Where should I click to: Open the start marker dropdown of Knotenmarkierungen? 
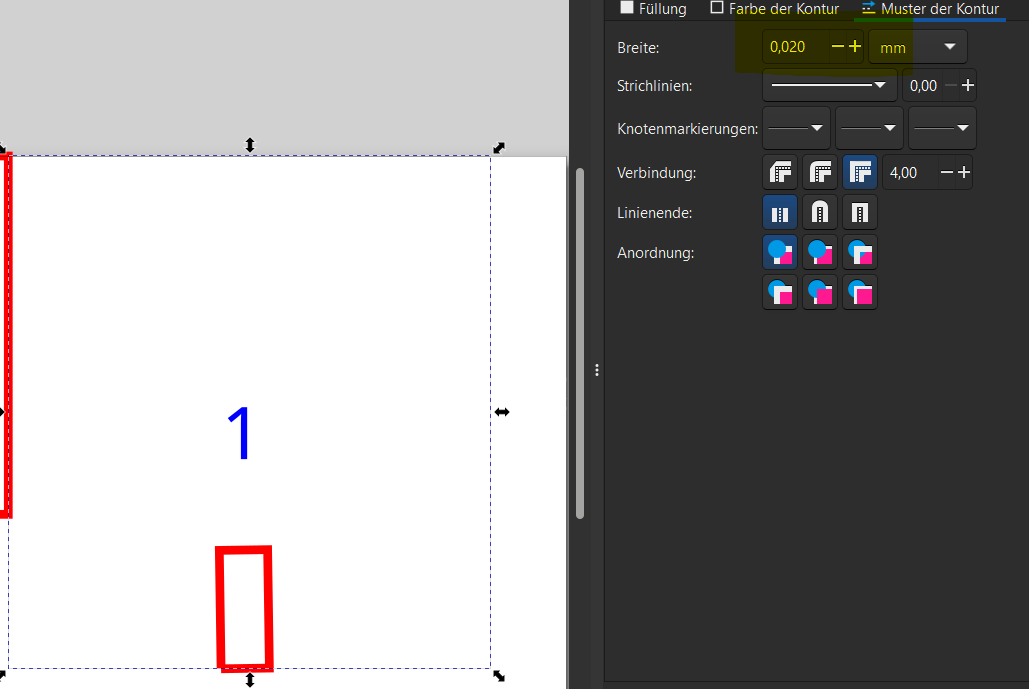pyautogui.click(x=796, y=128)
